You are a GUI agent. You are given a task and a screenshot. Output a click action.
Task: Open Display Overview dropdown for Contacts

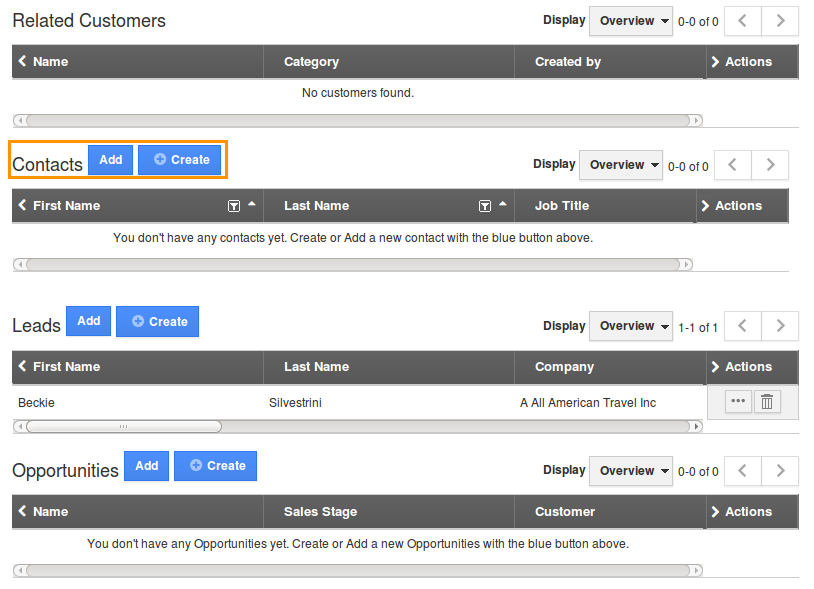tap(621, 165)
